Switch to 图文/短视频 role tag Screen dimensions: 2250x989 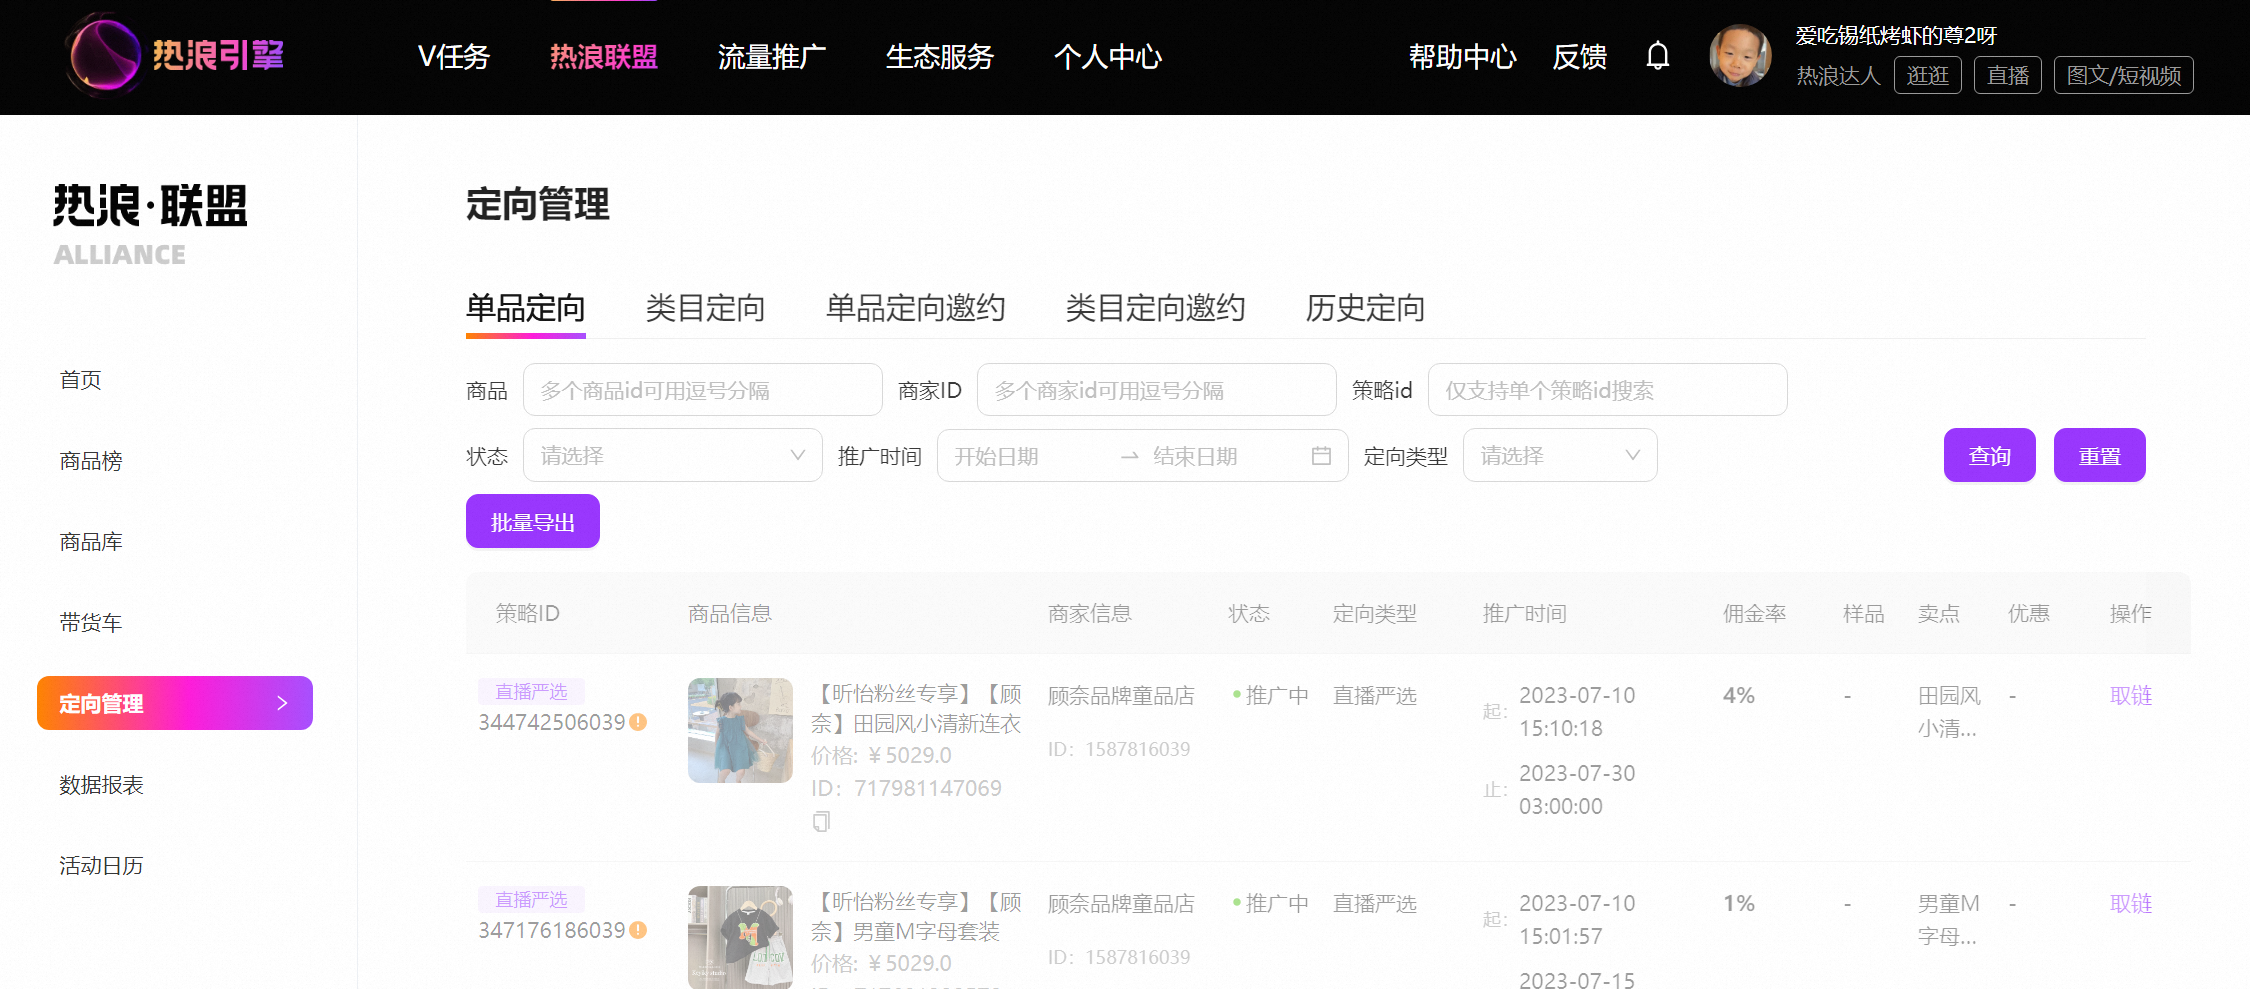point(2123,76)
